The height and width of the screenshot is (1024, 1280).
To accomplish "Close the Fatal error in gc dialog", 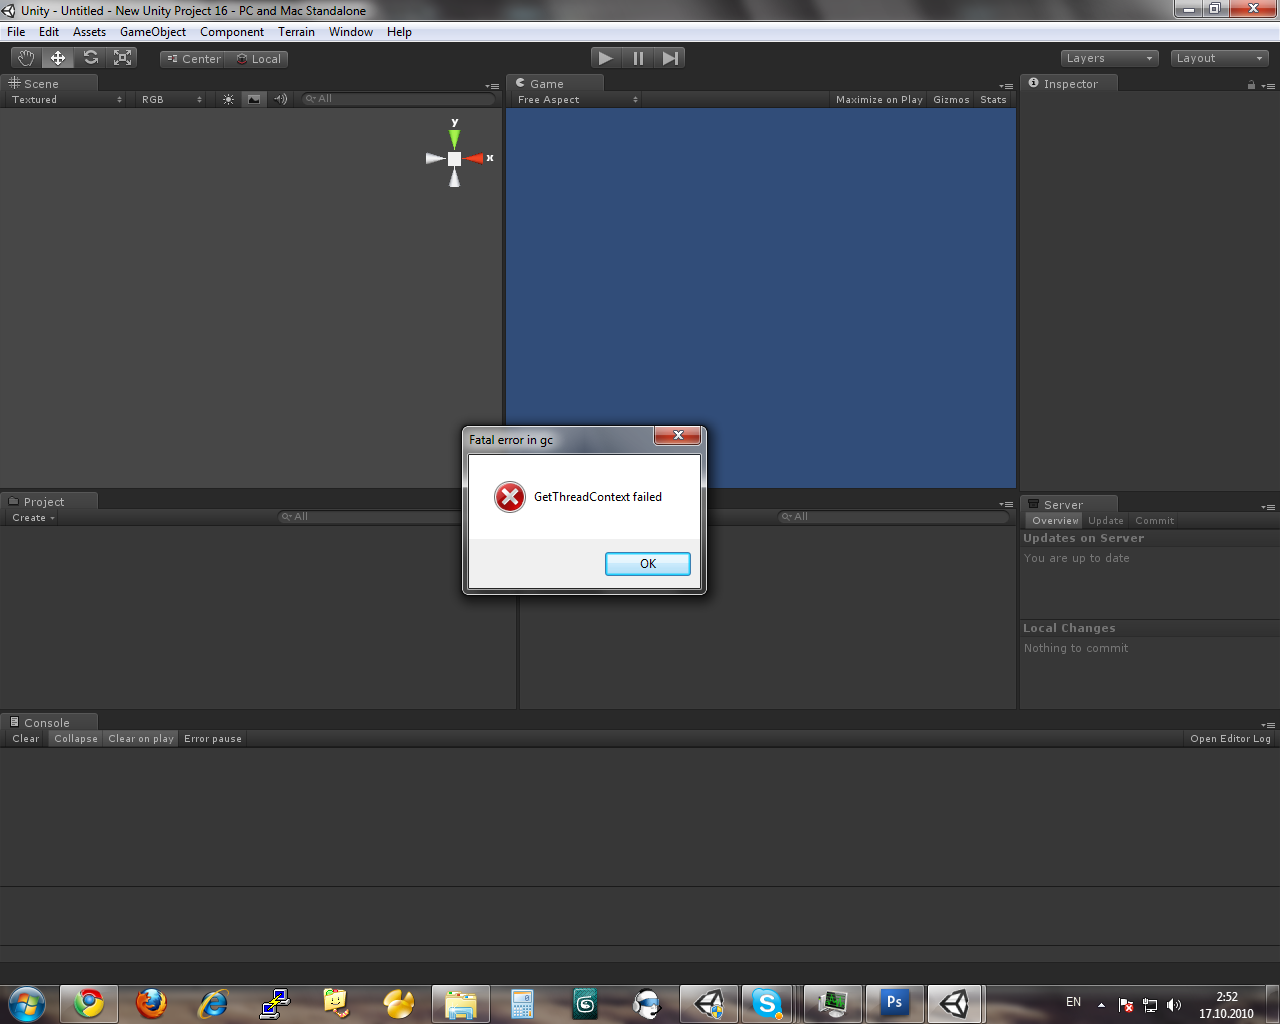I will pyautogui.click(x=678, y=435).
